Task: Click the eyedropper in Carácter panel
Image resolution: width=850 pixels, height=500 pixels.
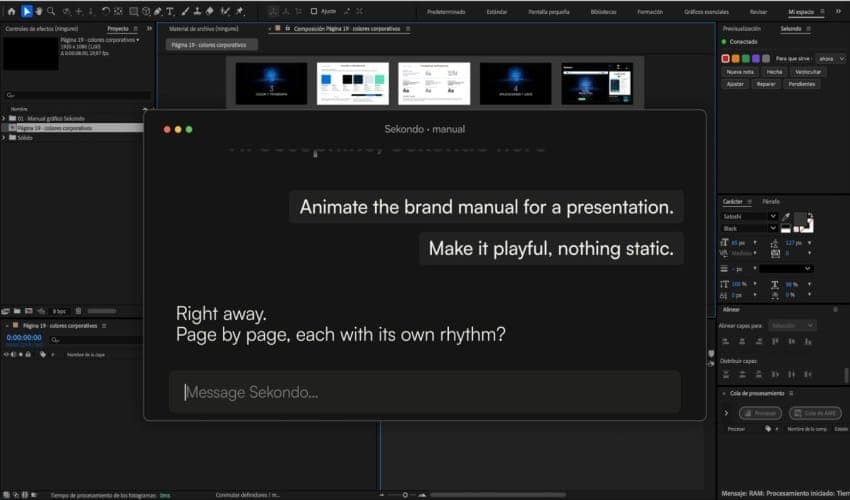Action: coord(785,217)
